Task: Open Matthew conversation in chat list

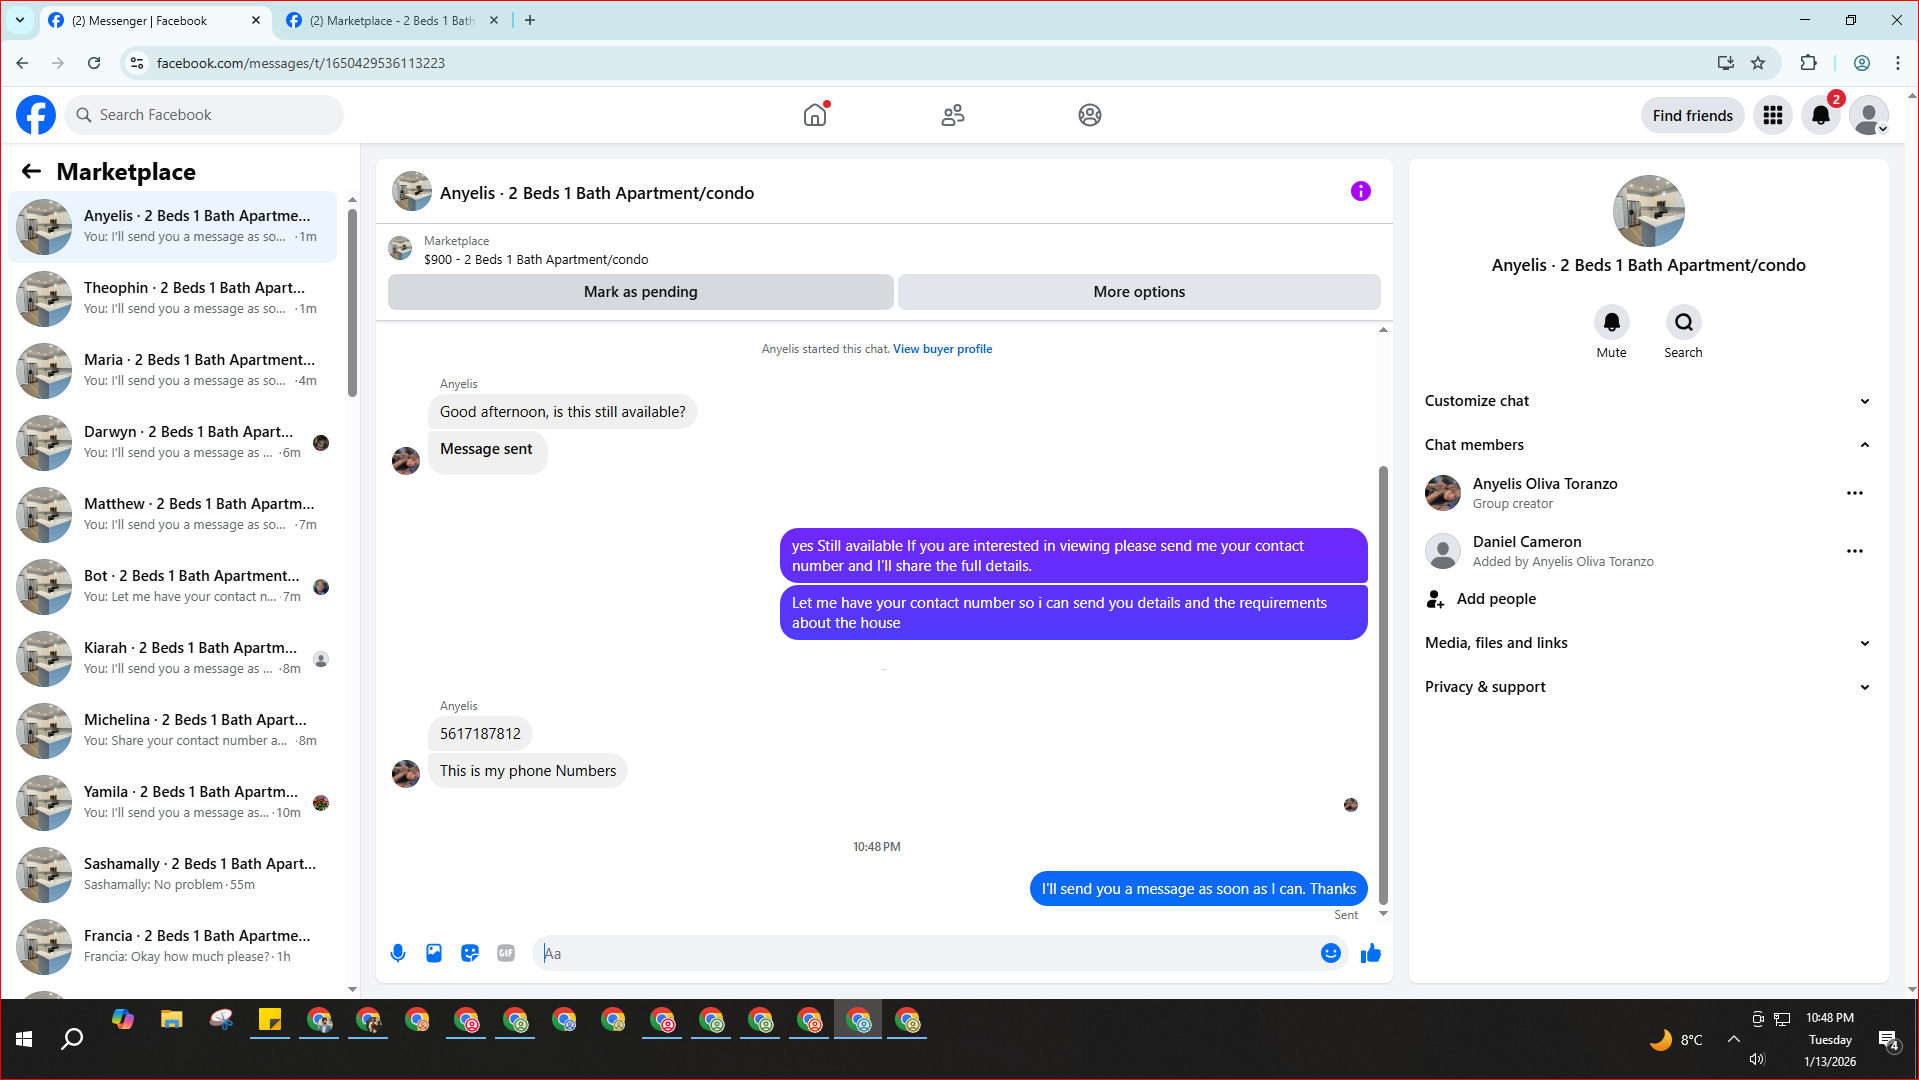Action: [x=172, y=514]
